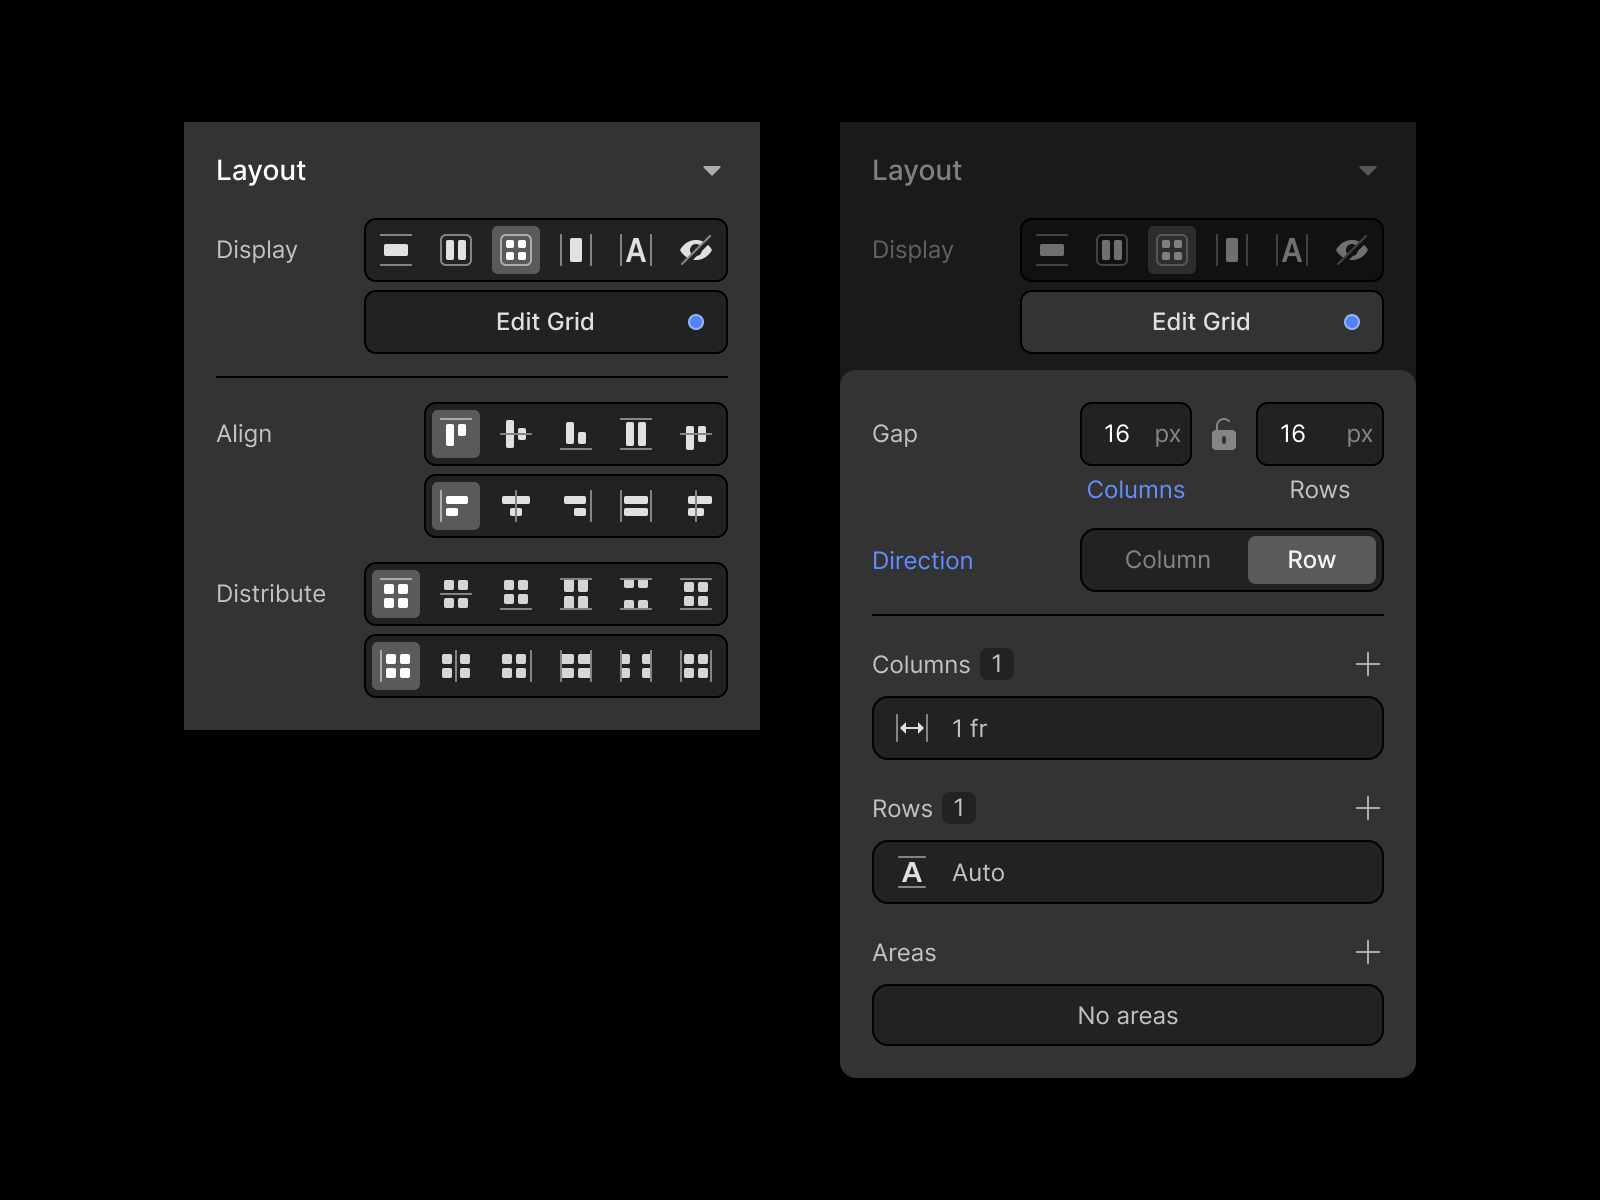Image resolution: width=1600 pixels, height=1200 pixels.
Task: Select the column width icon beside 1 fr
Action: (912, 728)
